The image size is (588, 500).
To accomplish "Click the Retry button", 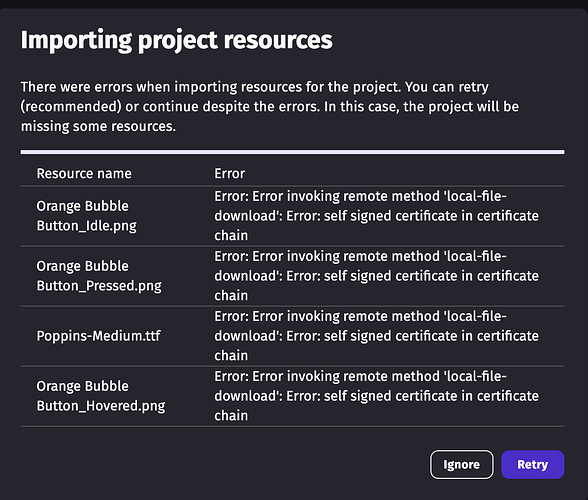I will [x=532, y=464].
